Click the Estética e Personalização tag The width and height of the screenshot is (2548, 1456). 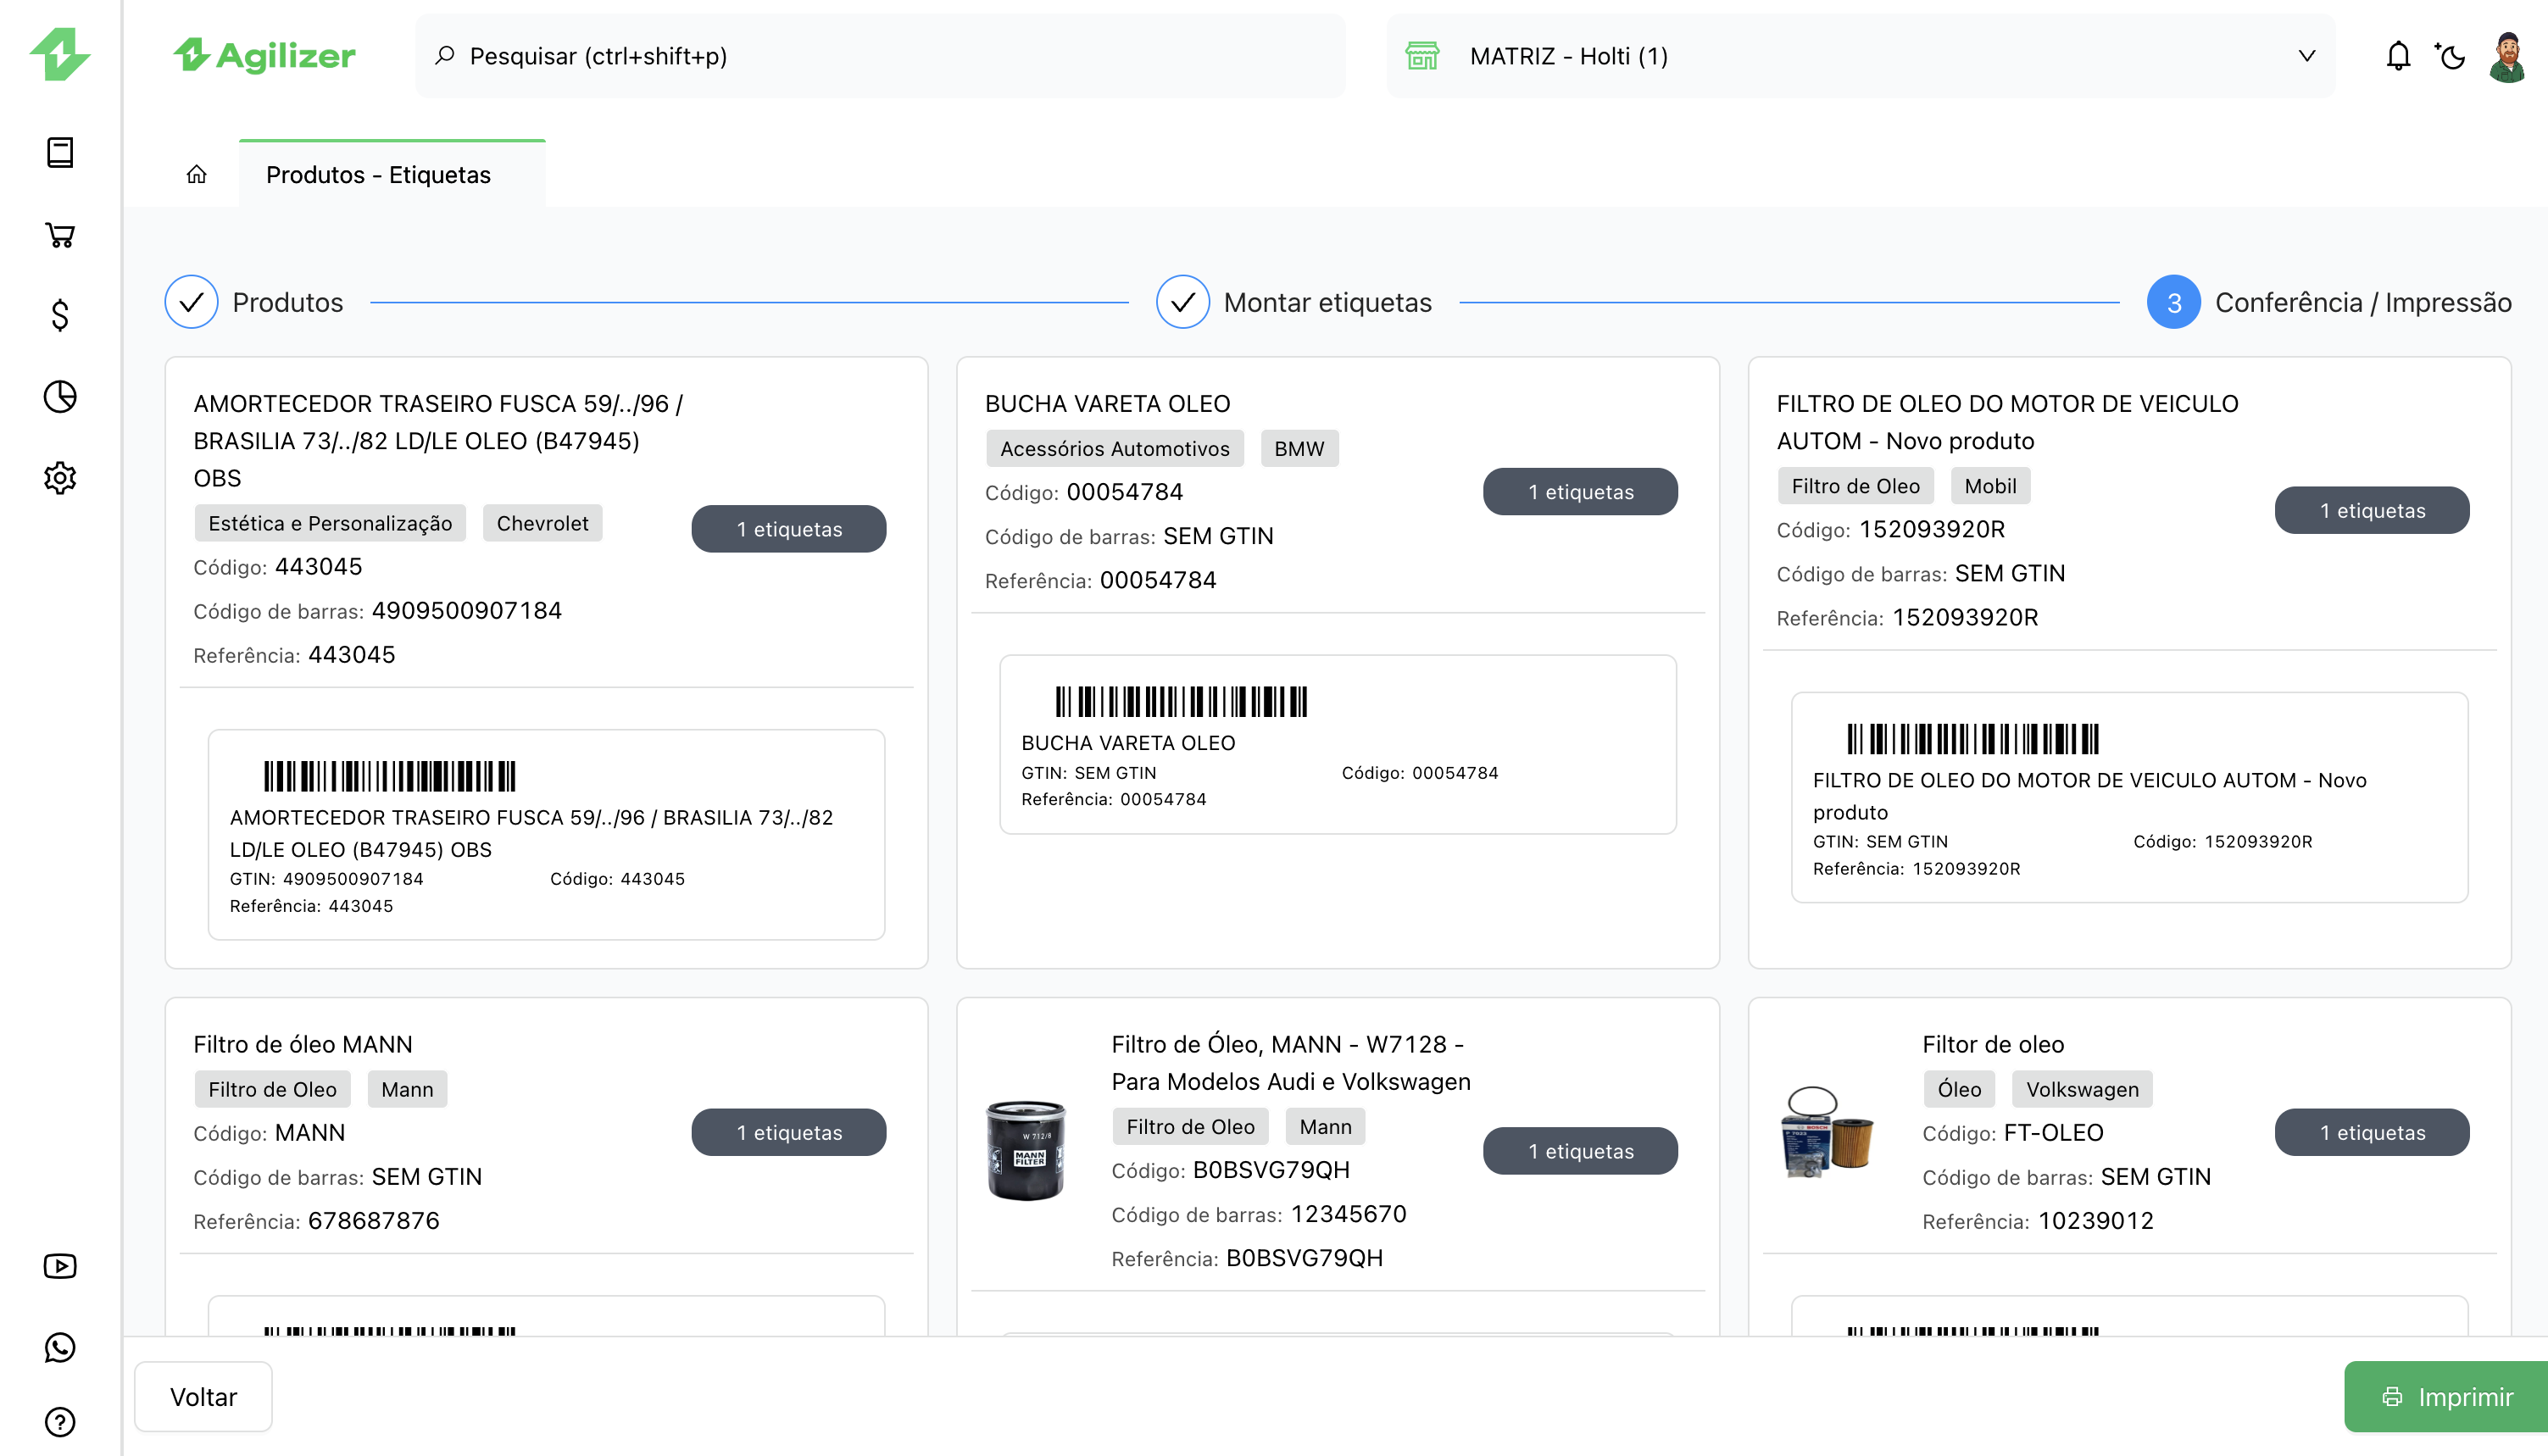click(330, 523)
